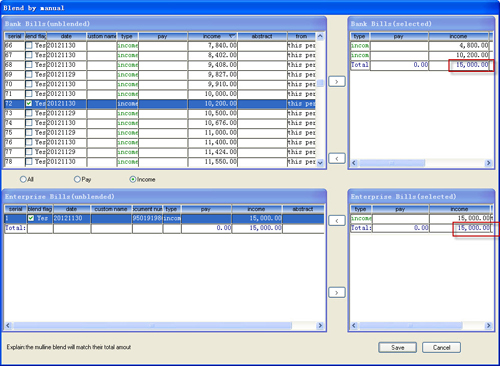Tick blend flag checkbox for bank bill row 69

[x=29, y=74]
